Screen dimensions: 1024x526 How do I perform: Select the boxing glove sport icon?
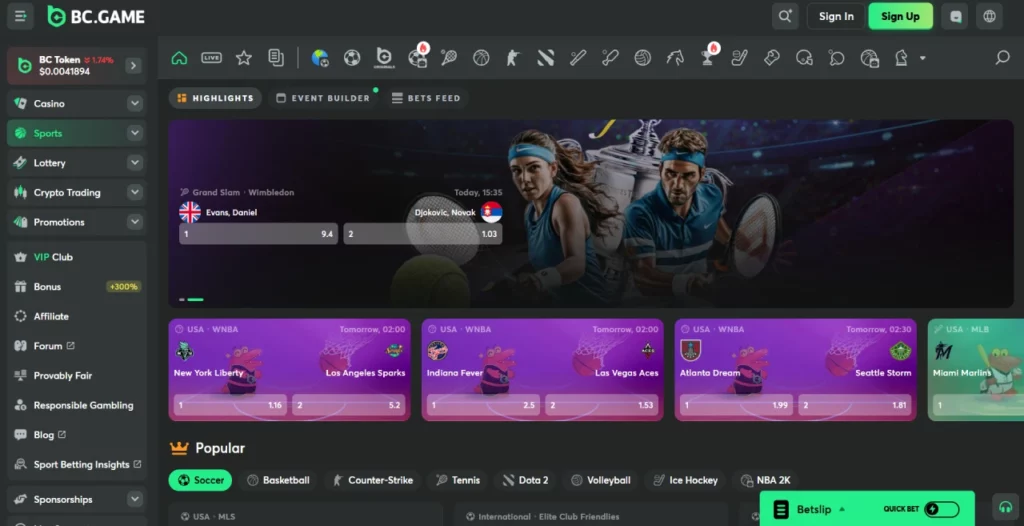(772, 58)
